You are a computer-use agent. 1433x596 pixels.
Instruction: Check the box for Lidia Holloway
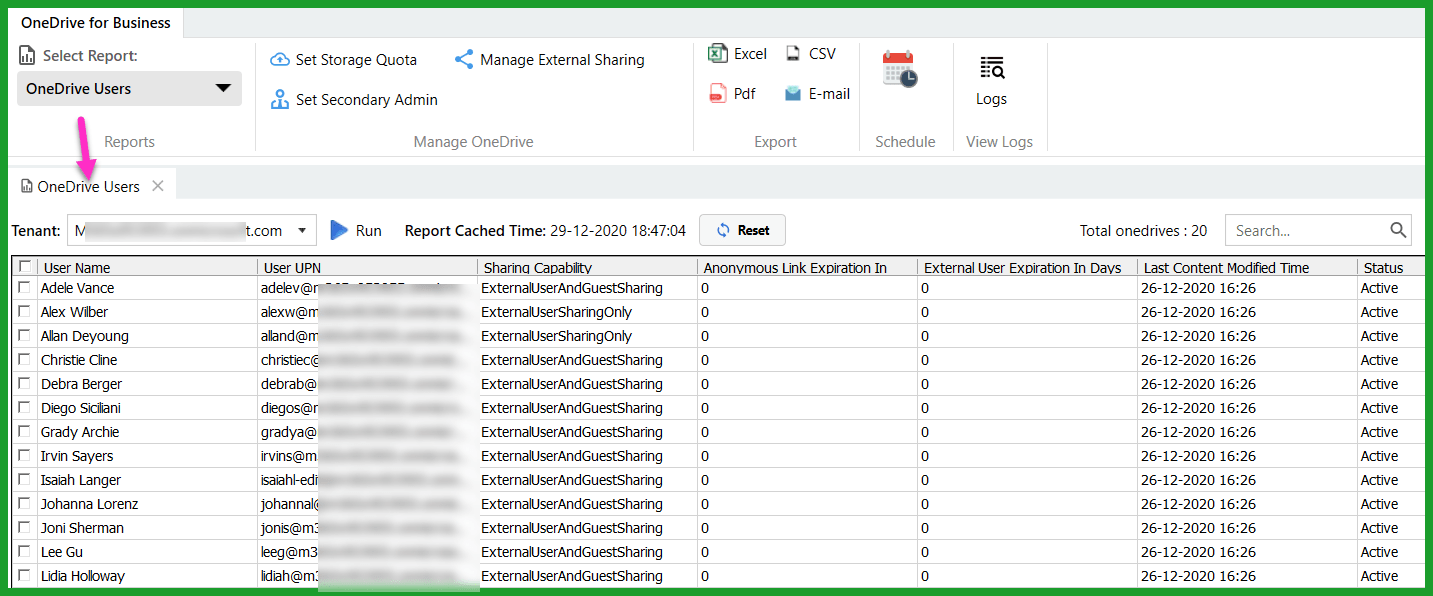click(x=24, y=576)
